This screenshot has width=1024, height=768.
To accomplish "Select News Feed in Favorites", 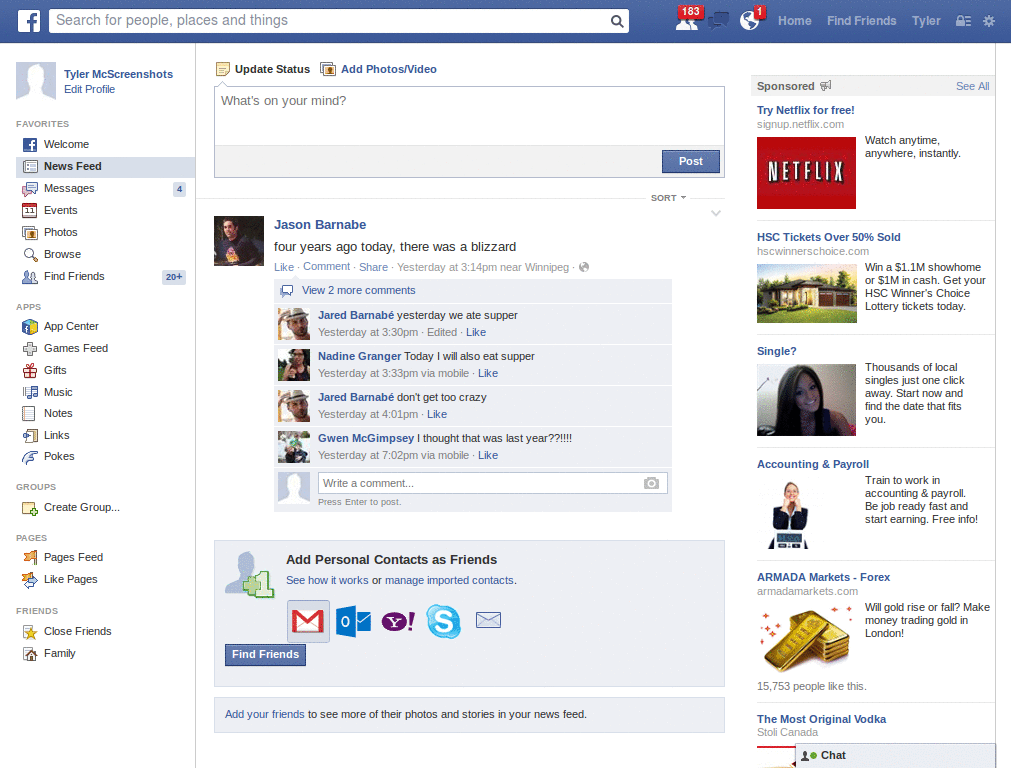I will (105, 167).
